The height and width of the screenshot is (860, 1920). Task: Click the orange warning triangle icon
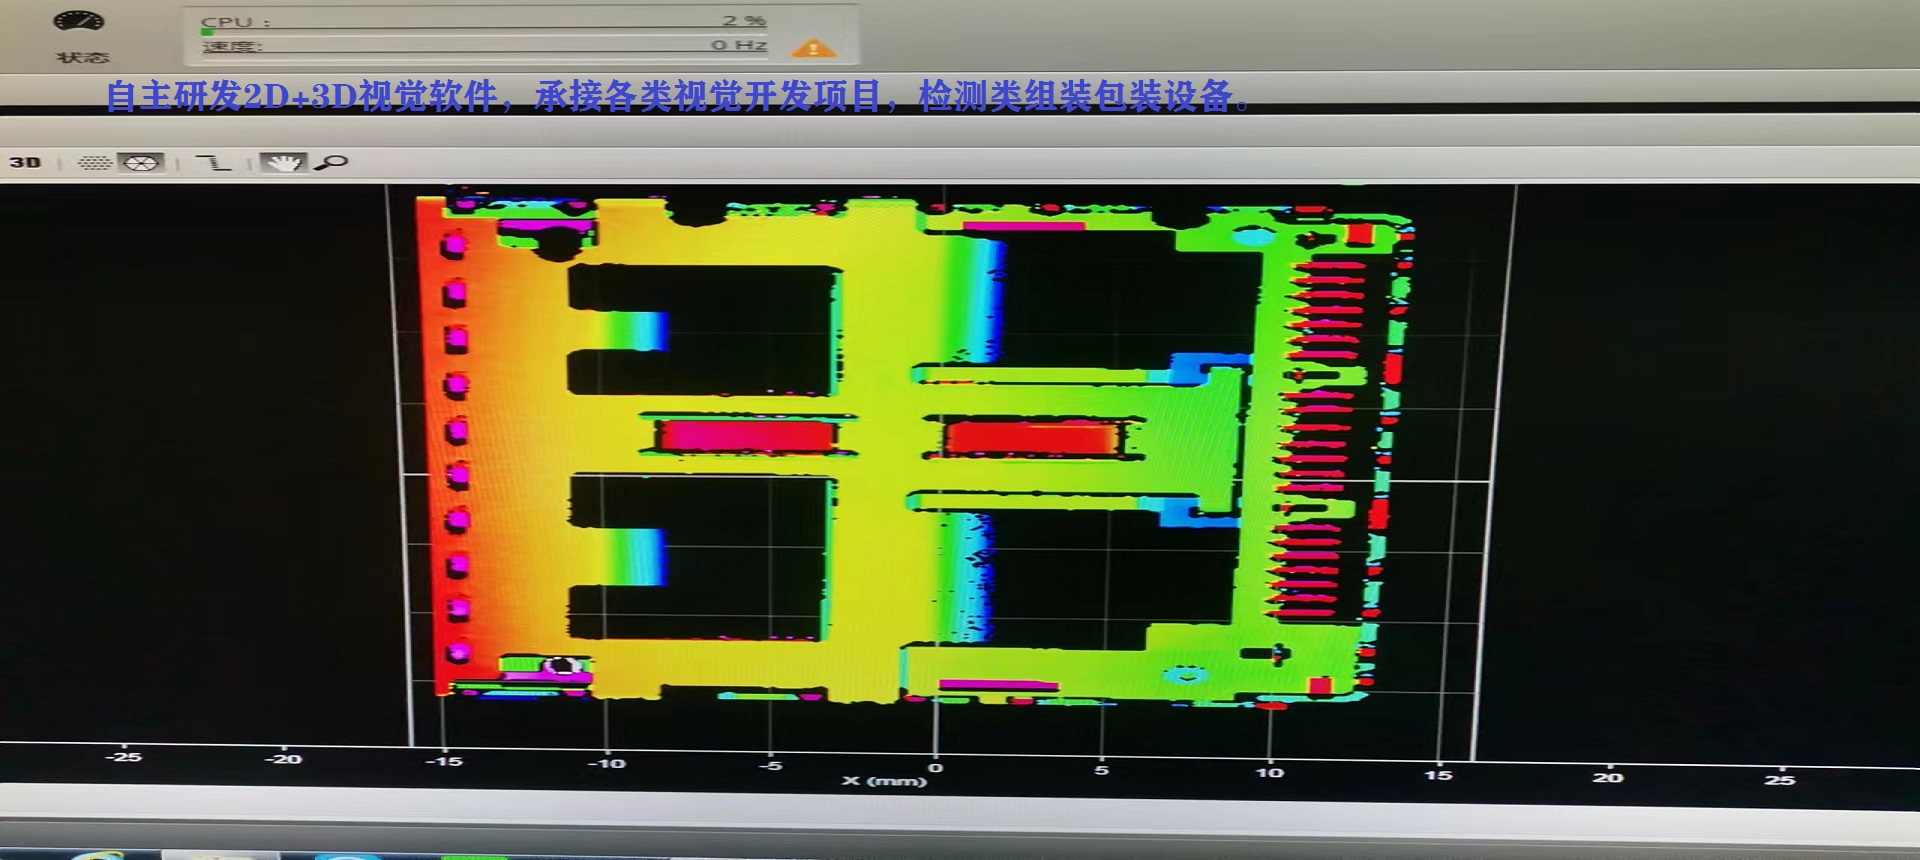coord(813,48)
